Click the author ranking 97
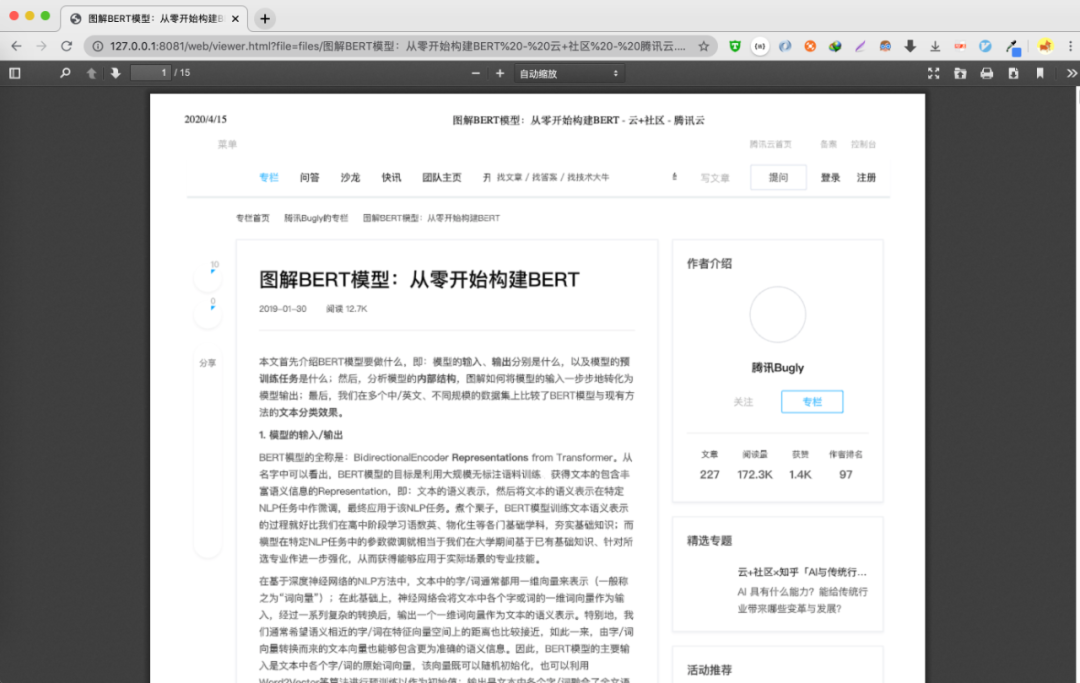The image size is (1080, 683). [846, 474]
